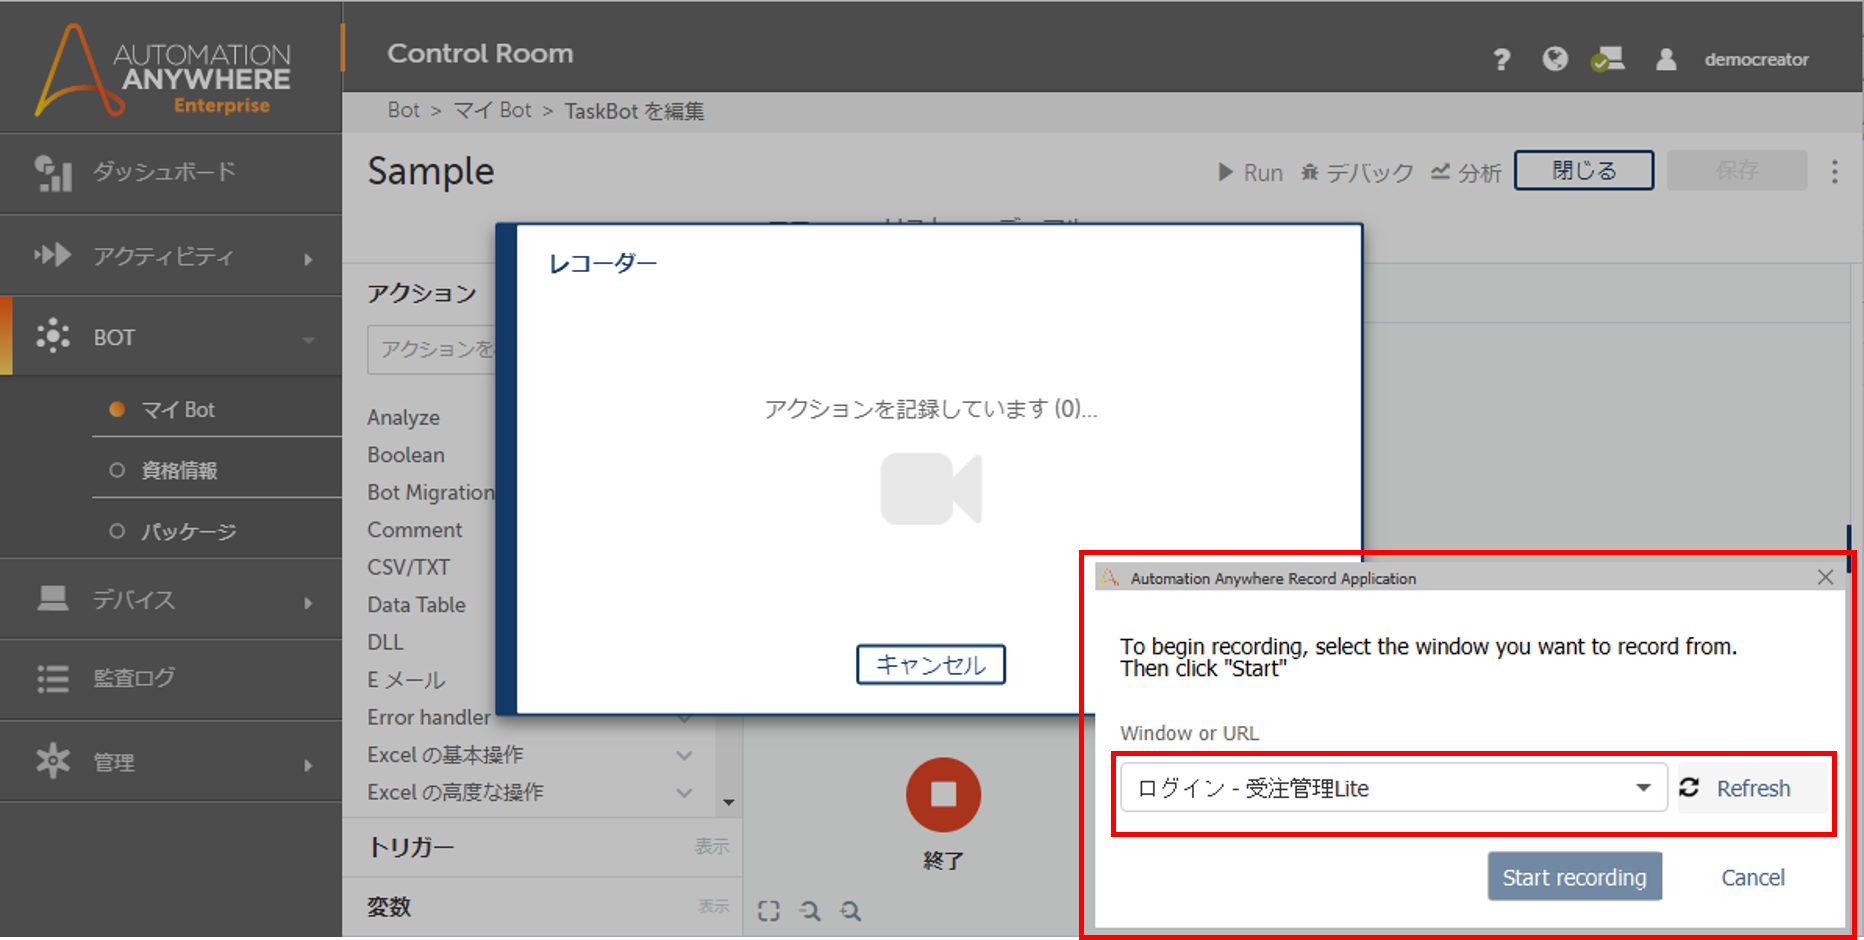
Task: Open the user profile icon
Action: [x=1666, y=59]
